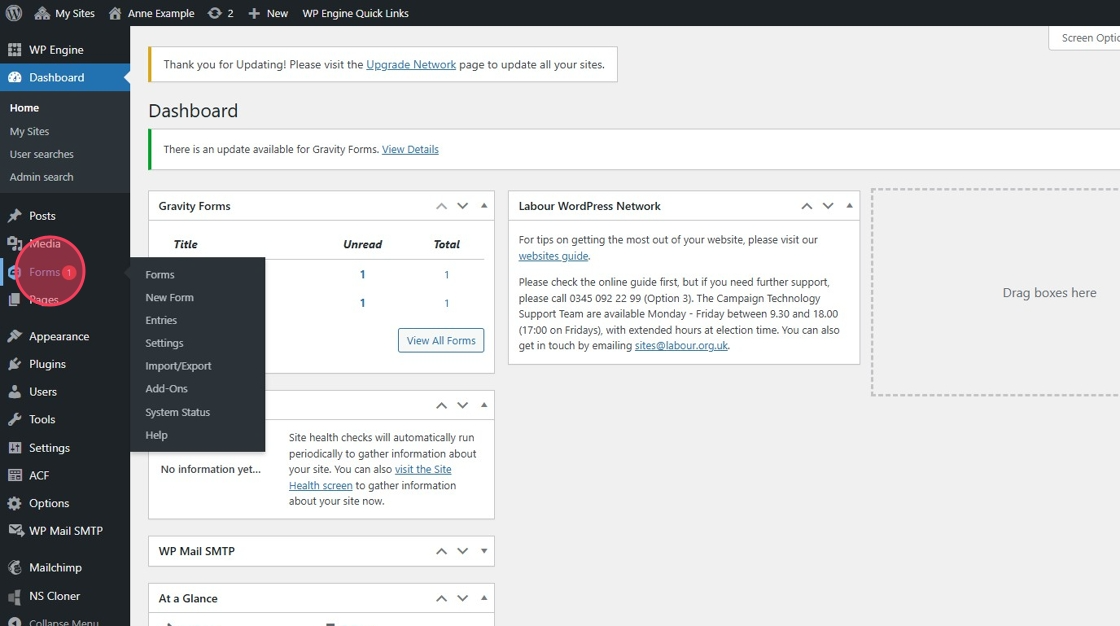Open User searches in Dashboard submenu
1120x626 pixels.
(x=41, y=154)
